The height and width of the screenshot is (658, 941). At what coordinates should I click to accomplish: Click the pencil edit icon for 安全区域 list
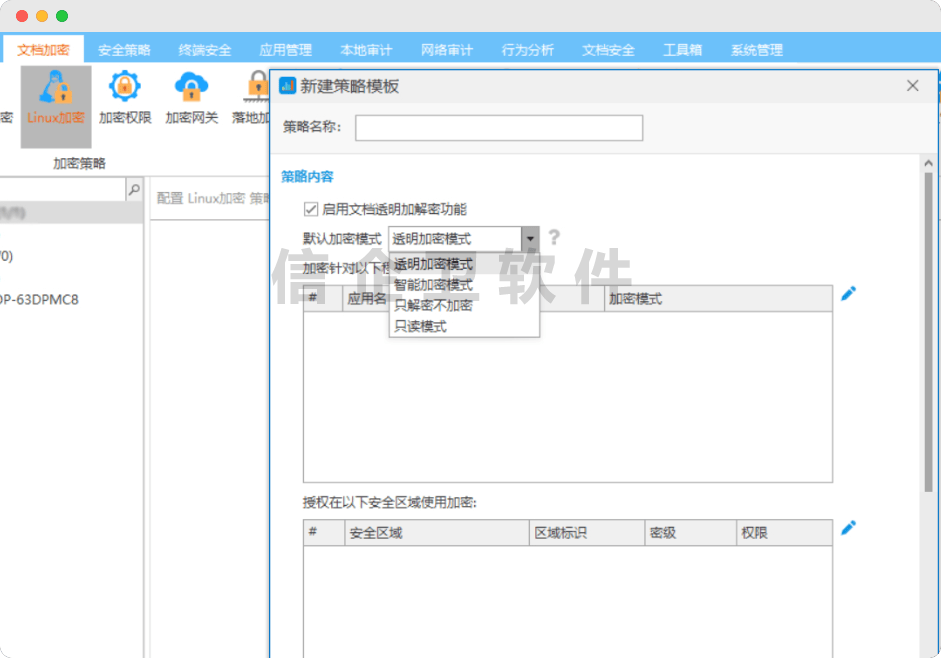point(848,532)
